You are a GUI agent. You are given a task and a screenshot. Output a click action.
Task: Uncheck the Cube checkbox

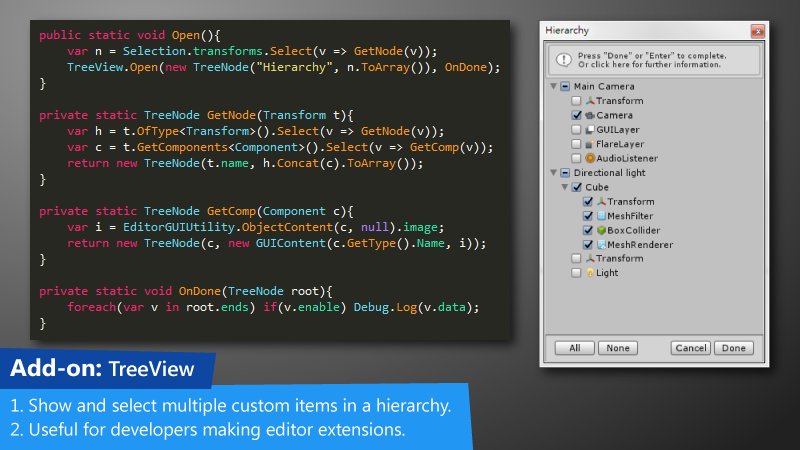click(x=577, y=187)
